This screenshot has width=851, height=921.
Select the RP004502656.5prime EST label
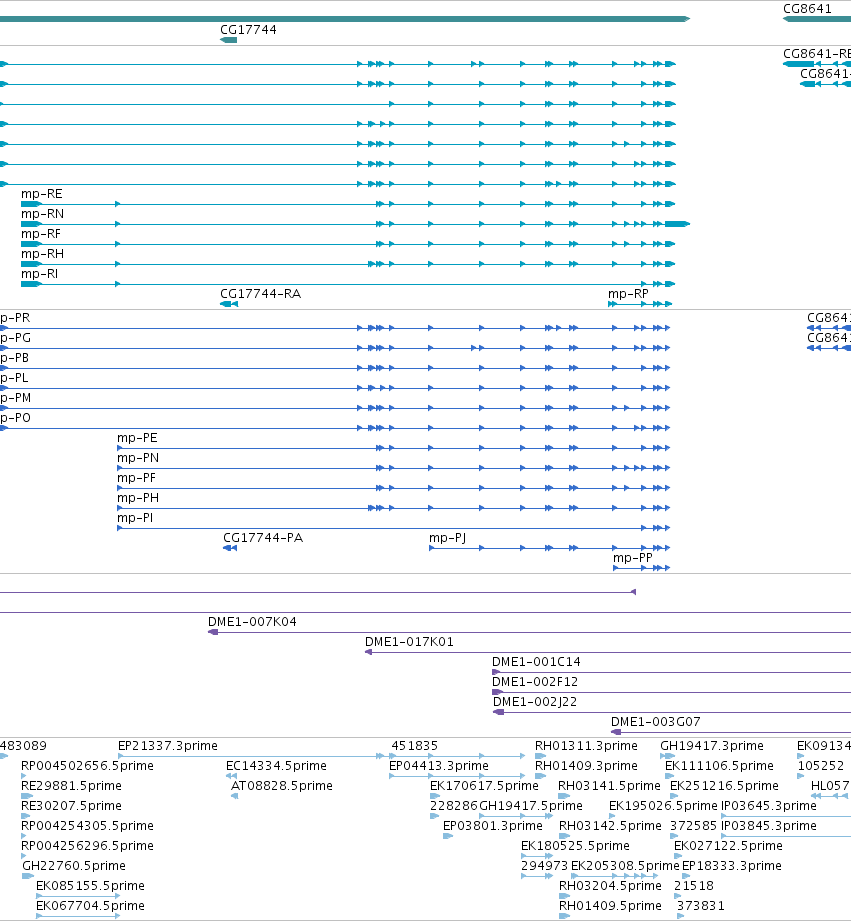point(87,765)
